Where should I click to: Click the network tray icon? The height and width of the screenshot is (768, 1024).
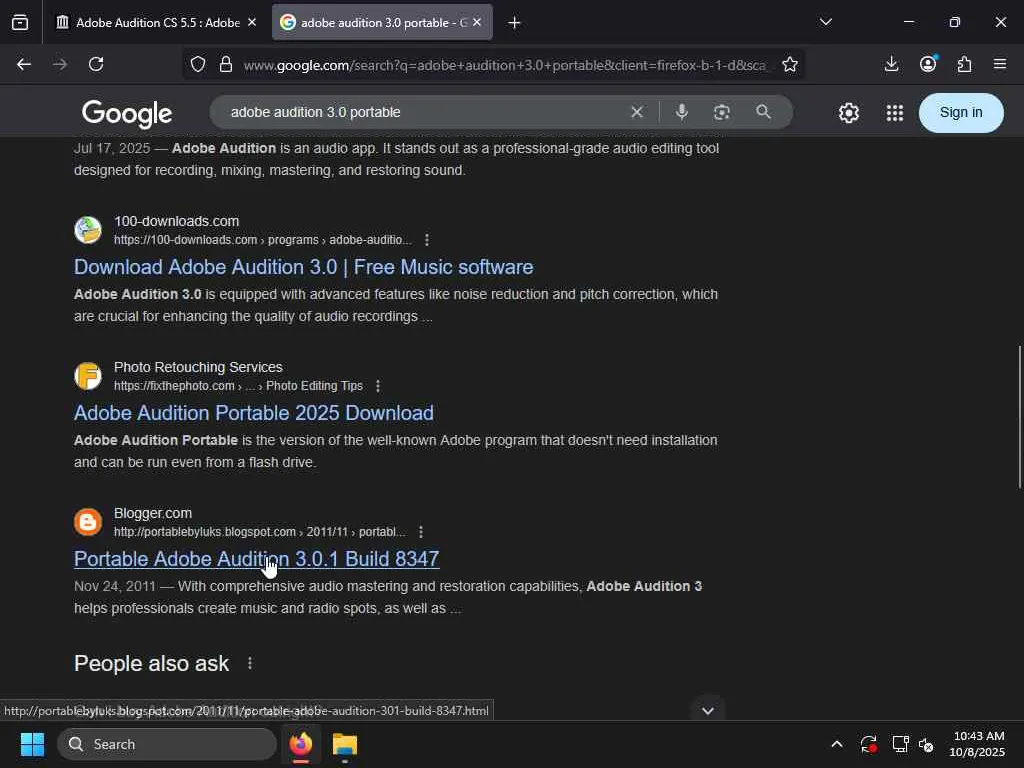[x=900, y=744]
